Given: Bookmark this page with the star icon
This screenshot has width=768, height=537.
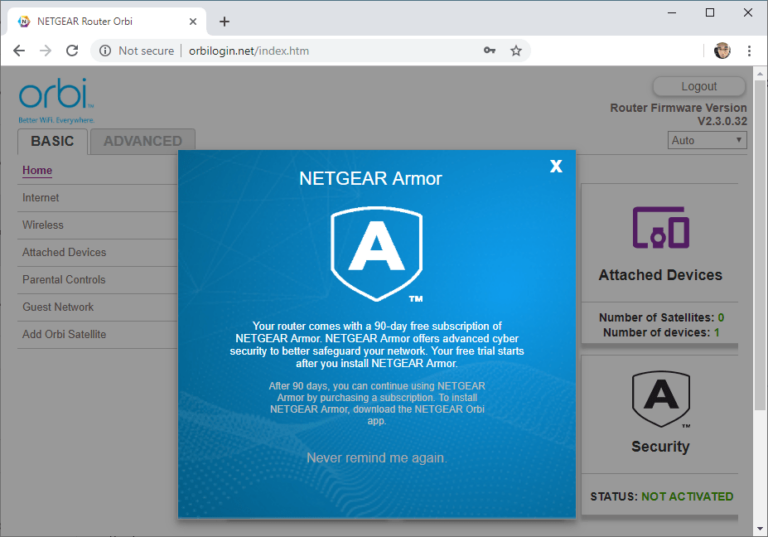Looking at the screenshot, I should (x=516, y=51).
